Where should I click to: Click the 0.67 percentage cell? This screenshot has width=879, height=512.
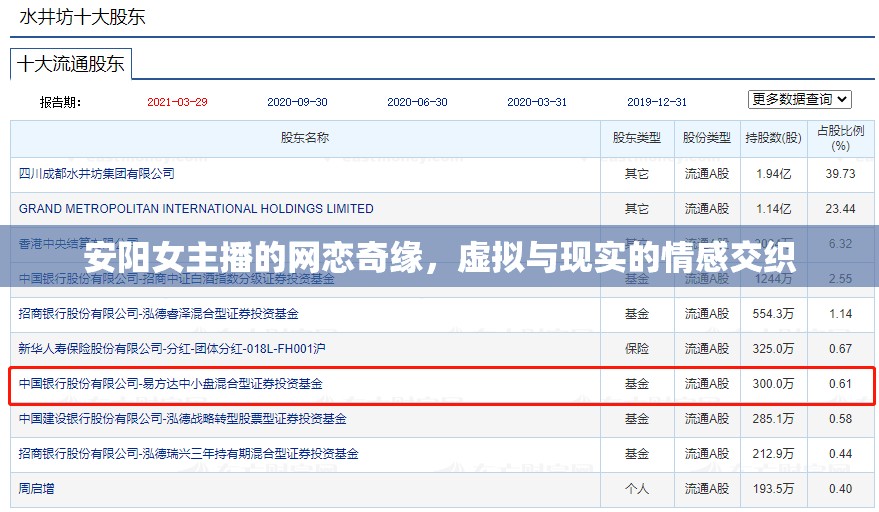(x=840, y=348)
